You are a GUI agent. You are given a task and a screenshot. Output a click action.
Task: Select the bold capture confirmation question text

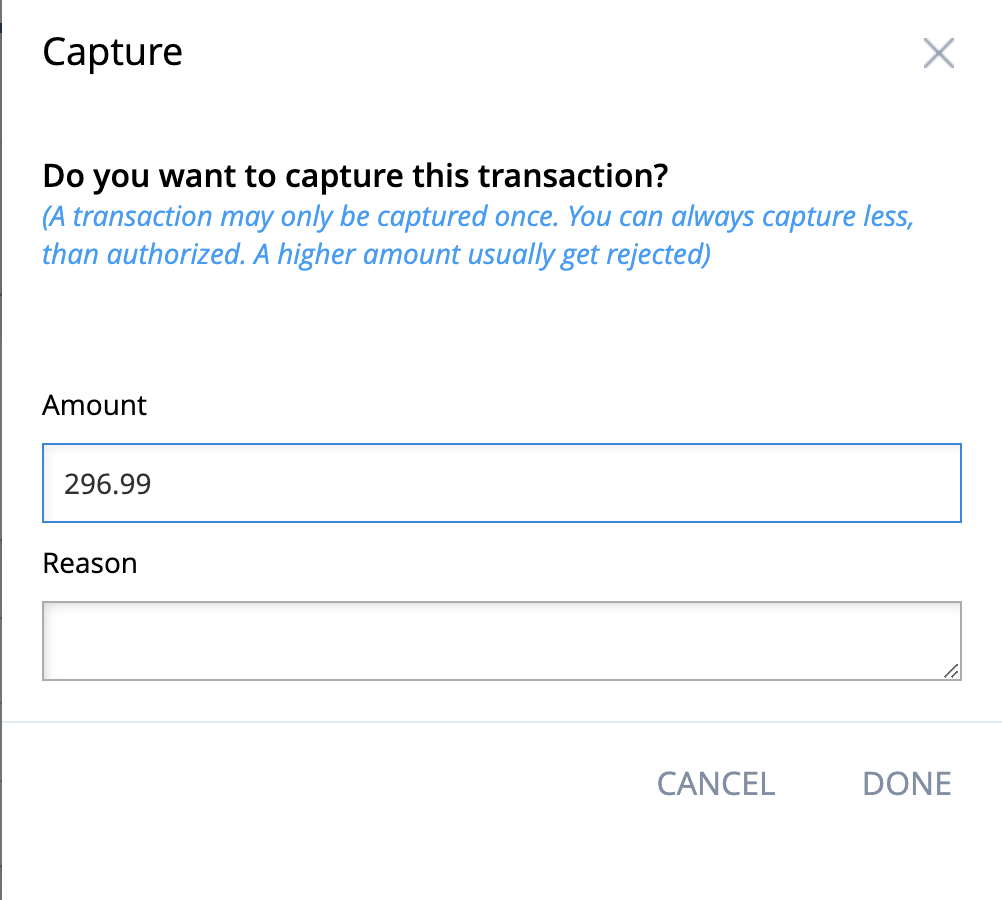(x=355, y=175)
